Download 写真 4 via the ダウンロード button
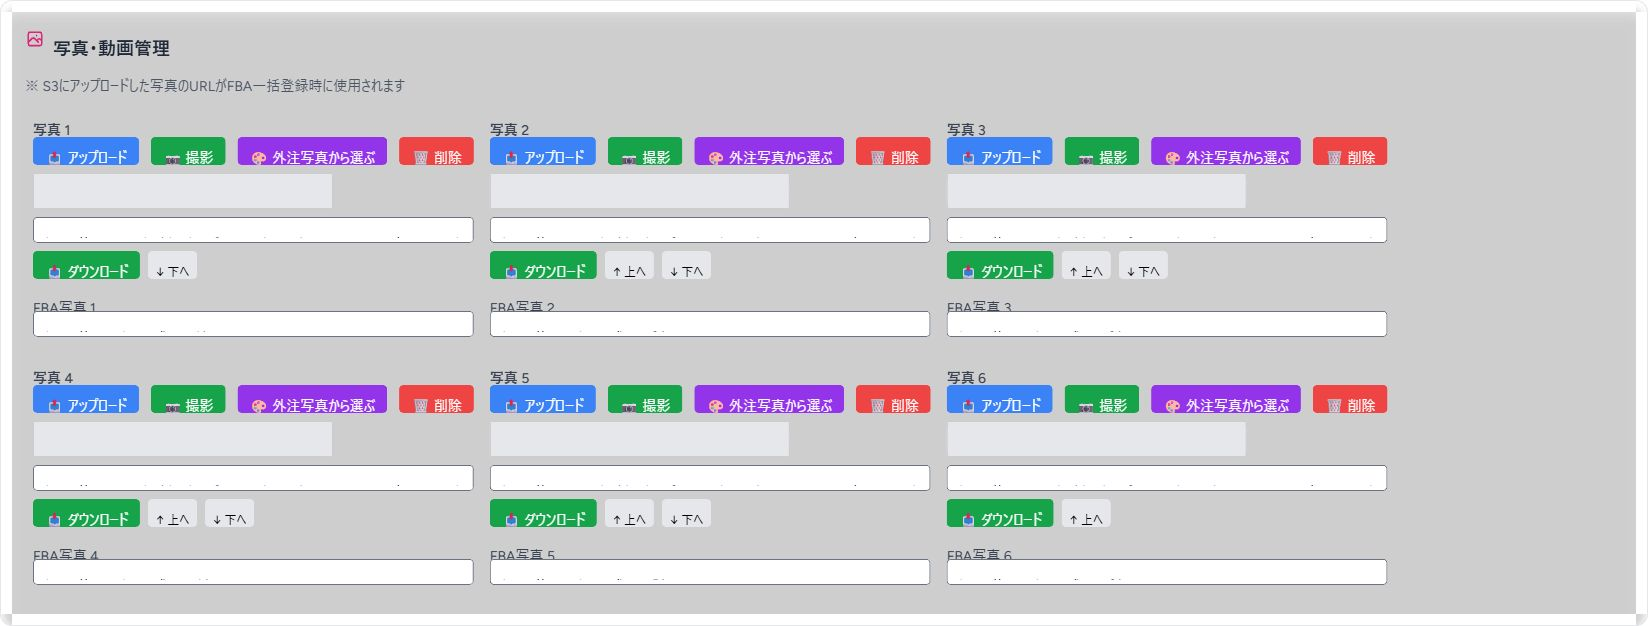This screenshot has height=626, width=1648. [86, 514]
